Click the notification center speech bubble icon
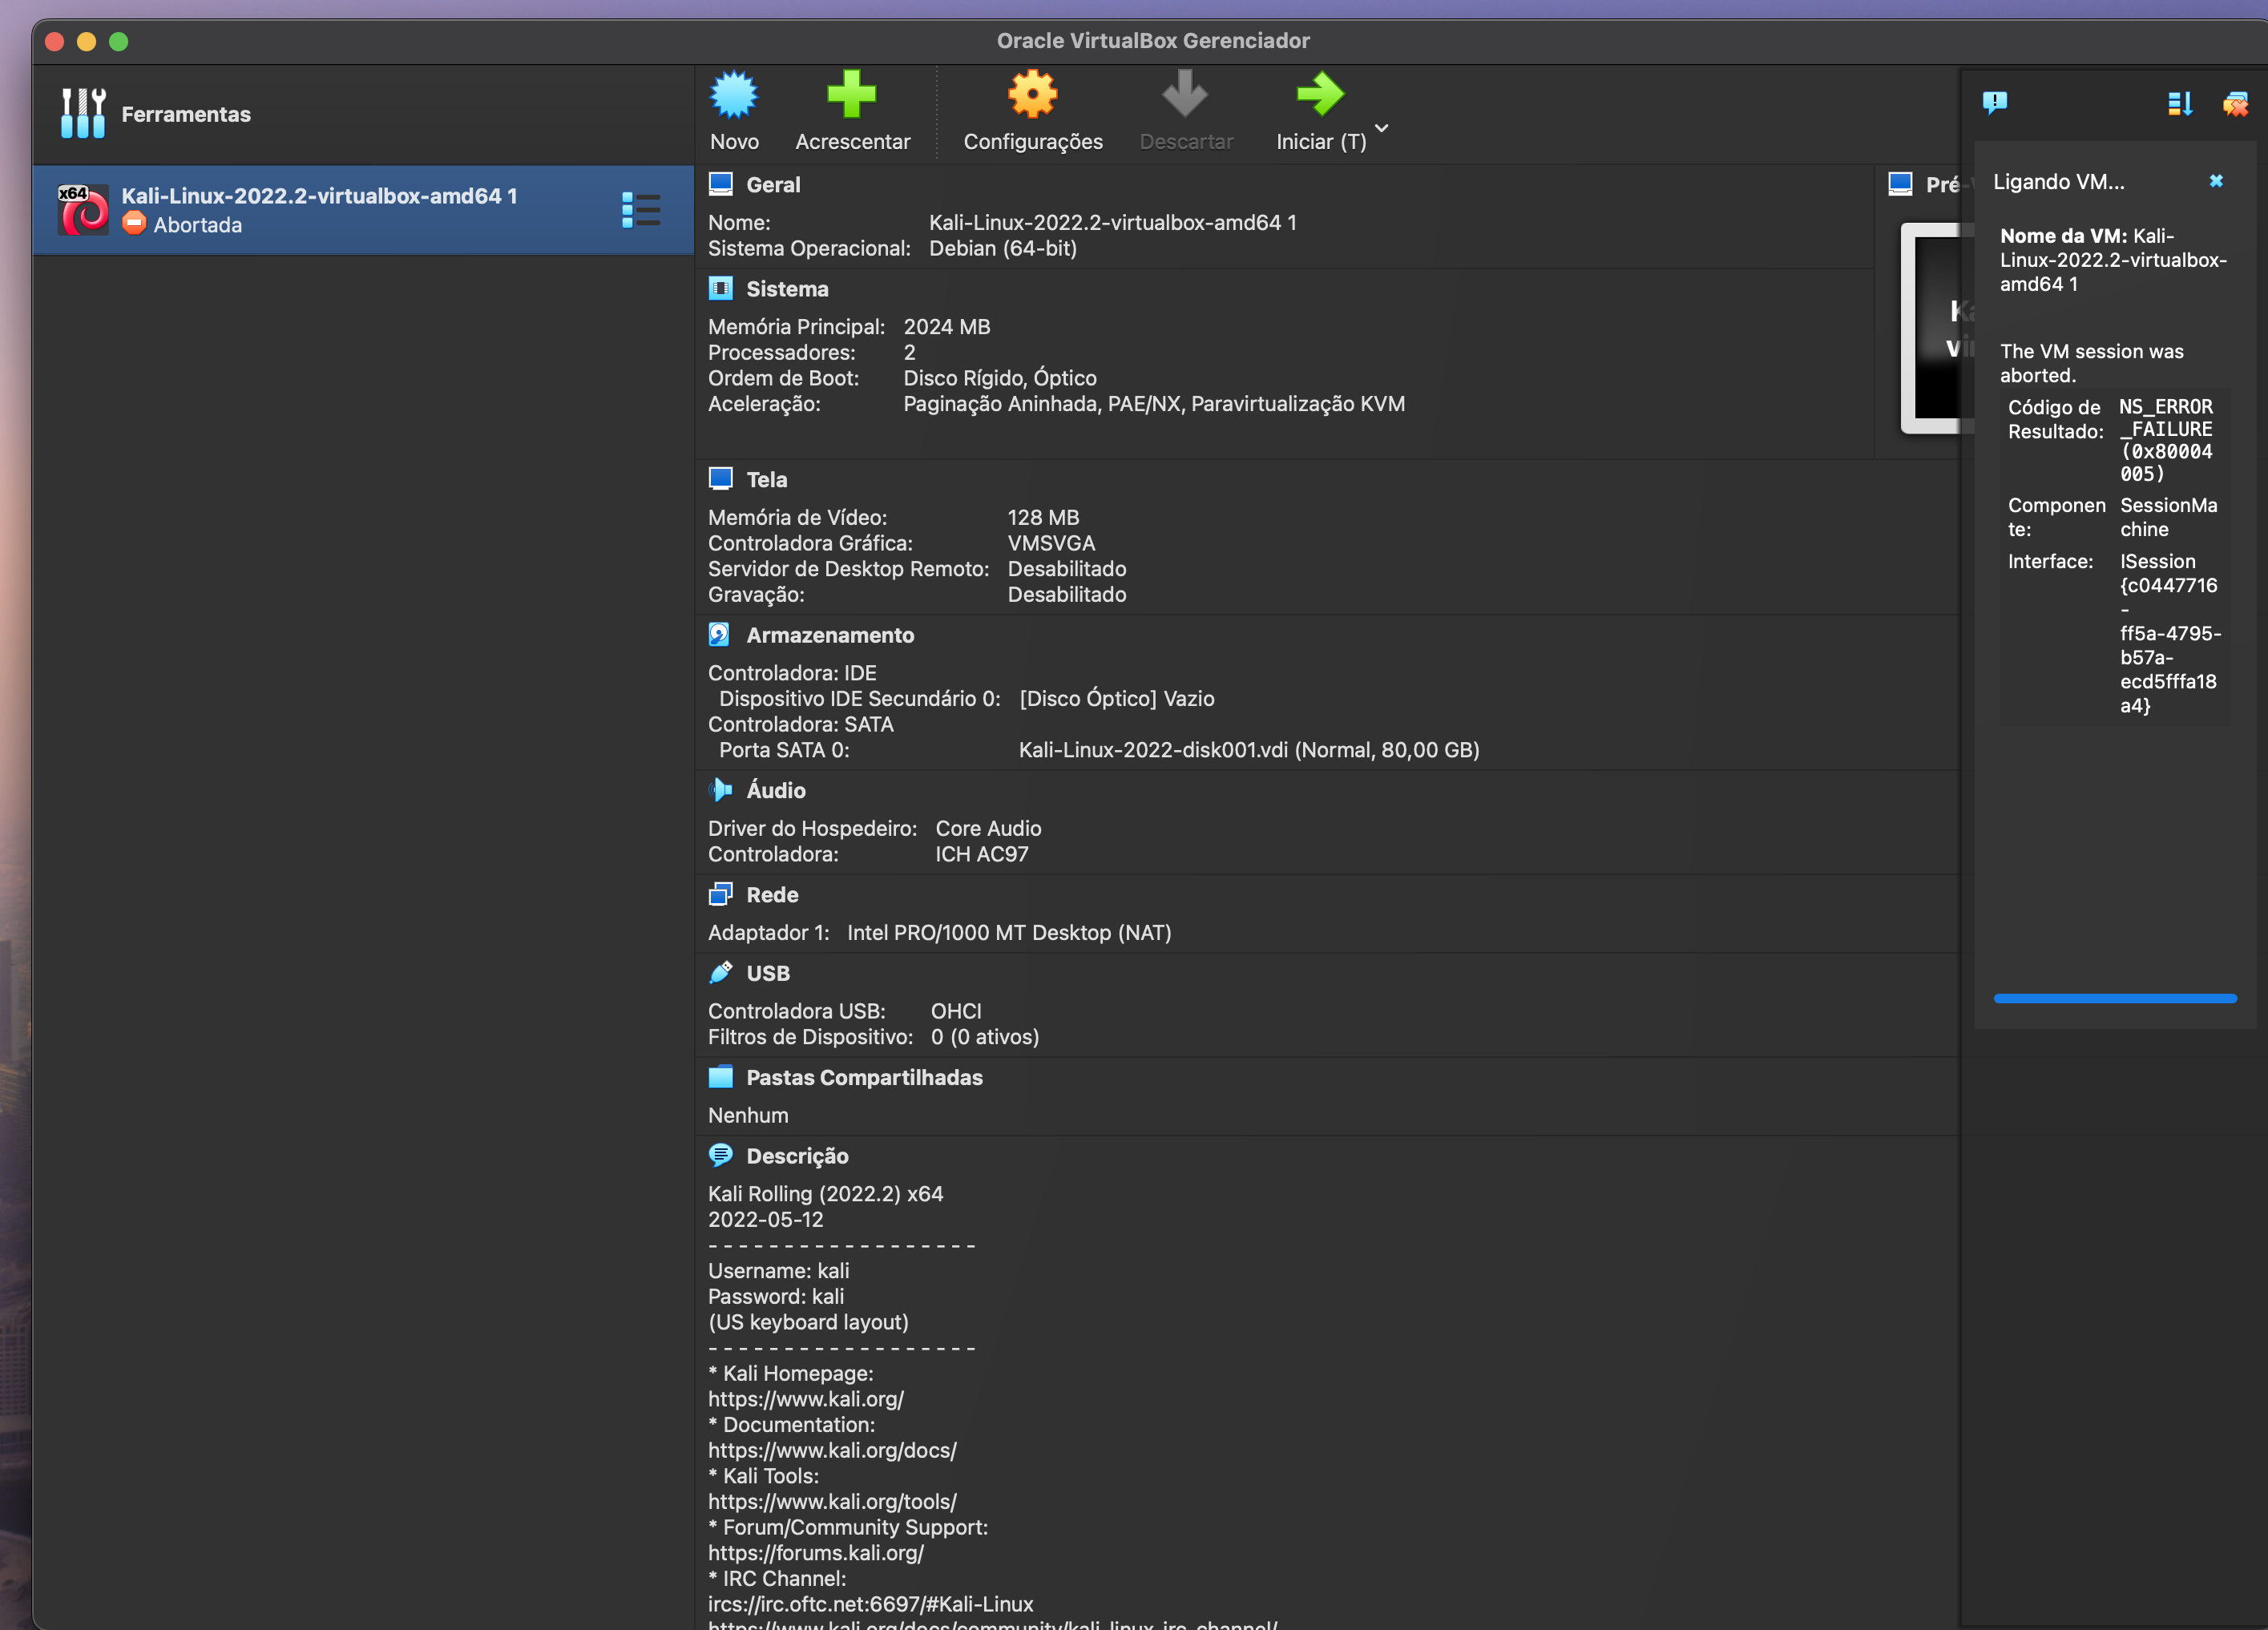Screen dimensions: 2268x1630 pyautogui.click(x=1995, y=103)
